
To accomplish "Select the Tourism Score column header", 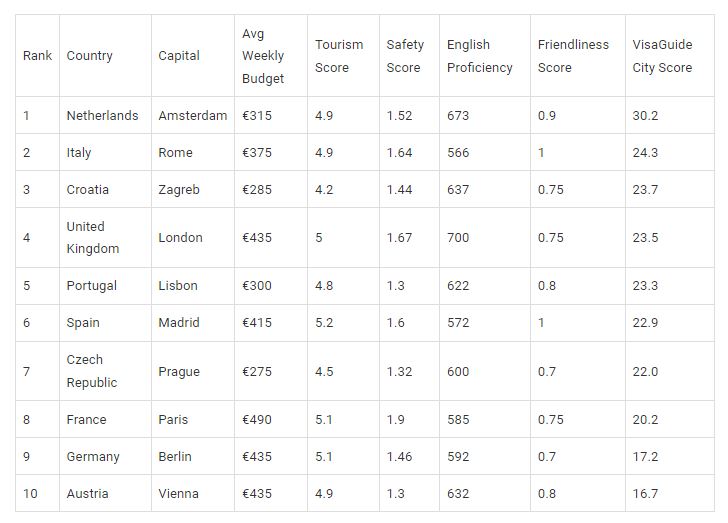I will pyautogui.click(x=343, y=56).
